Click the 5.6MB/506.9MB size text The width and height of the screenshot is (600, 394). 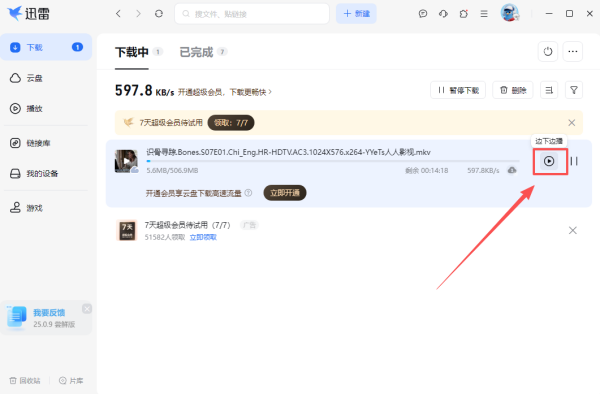172,171
